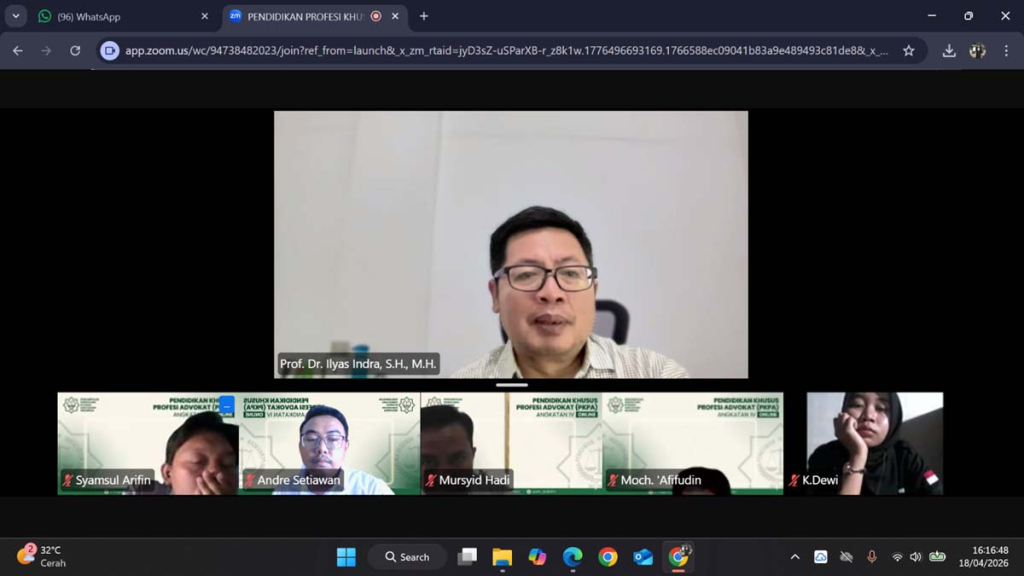
Task: Open Task View on the taskbar
Action: tap(467, 557)
